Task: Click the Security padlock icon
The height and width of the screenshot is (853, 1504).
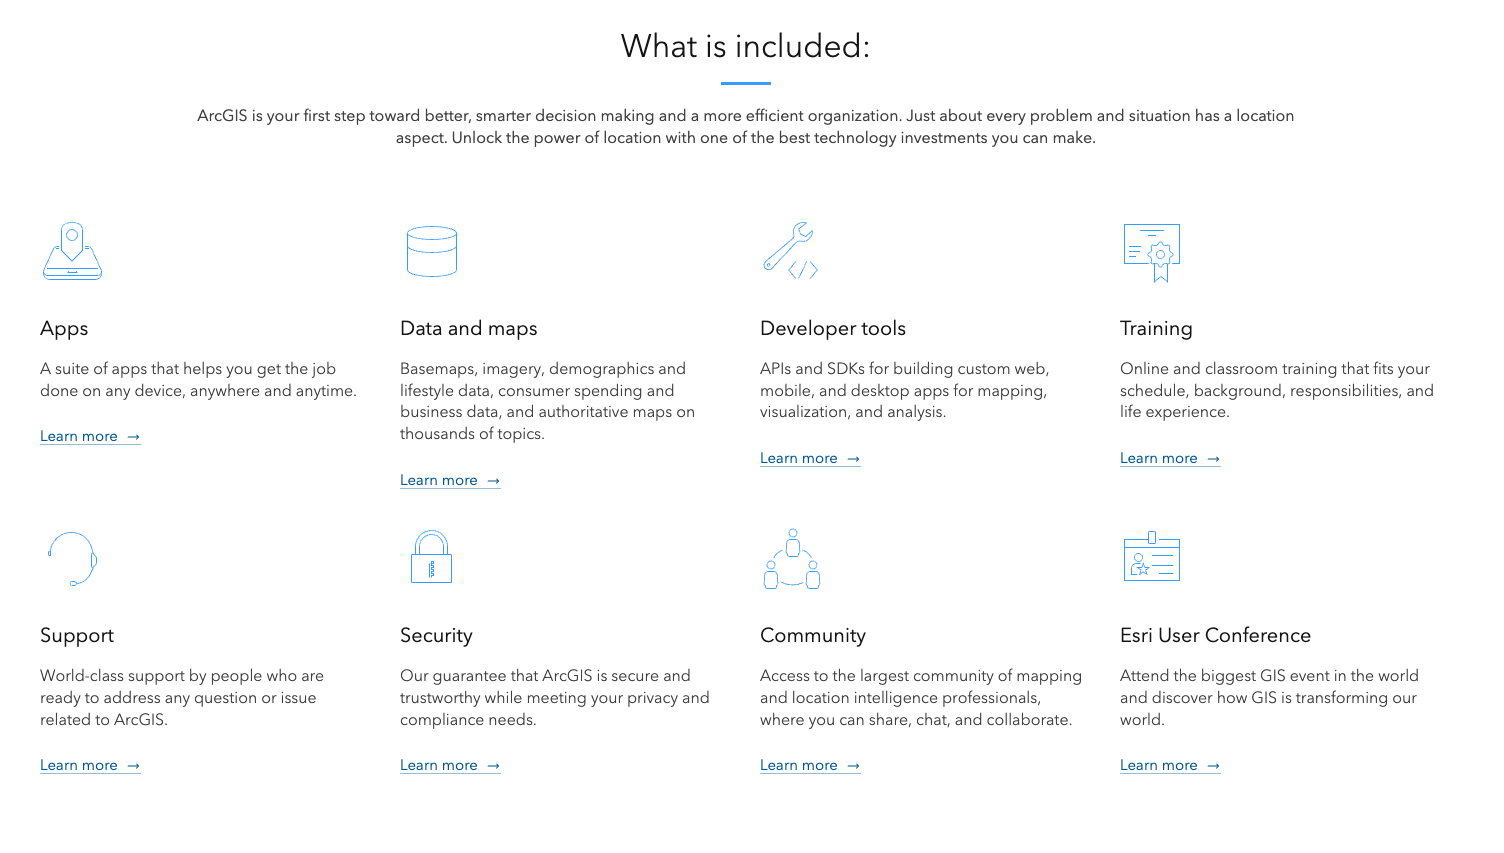Action: [432, 558]
